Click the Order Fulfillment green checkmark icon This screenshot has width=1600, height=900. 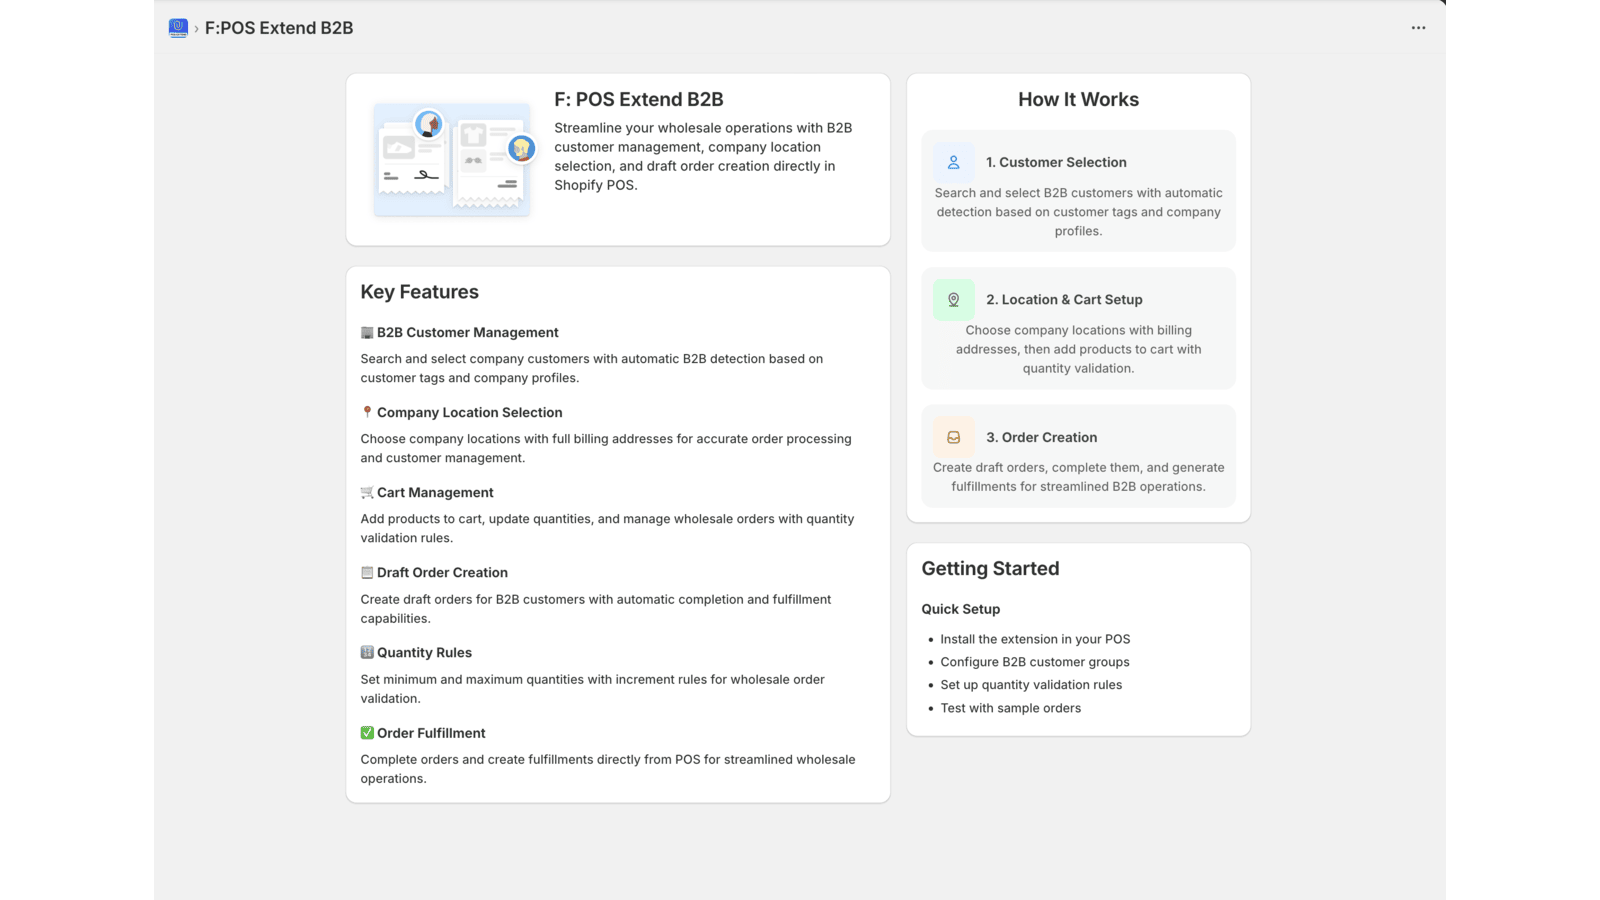(x=367, y=733)
